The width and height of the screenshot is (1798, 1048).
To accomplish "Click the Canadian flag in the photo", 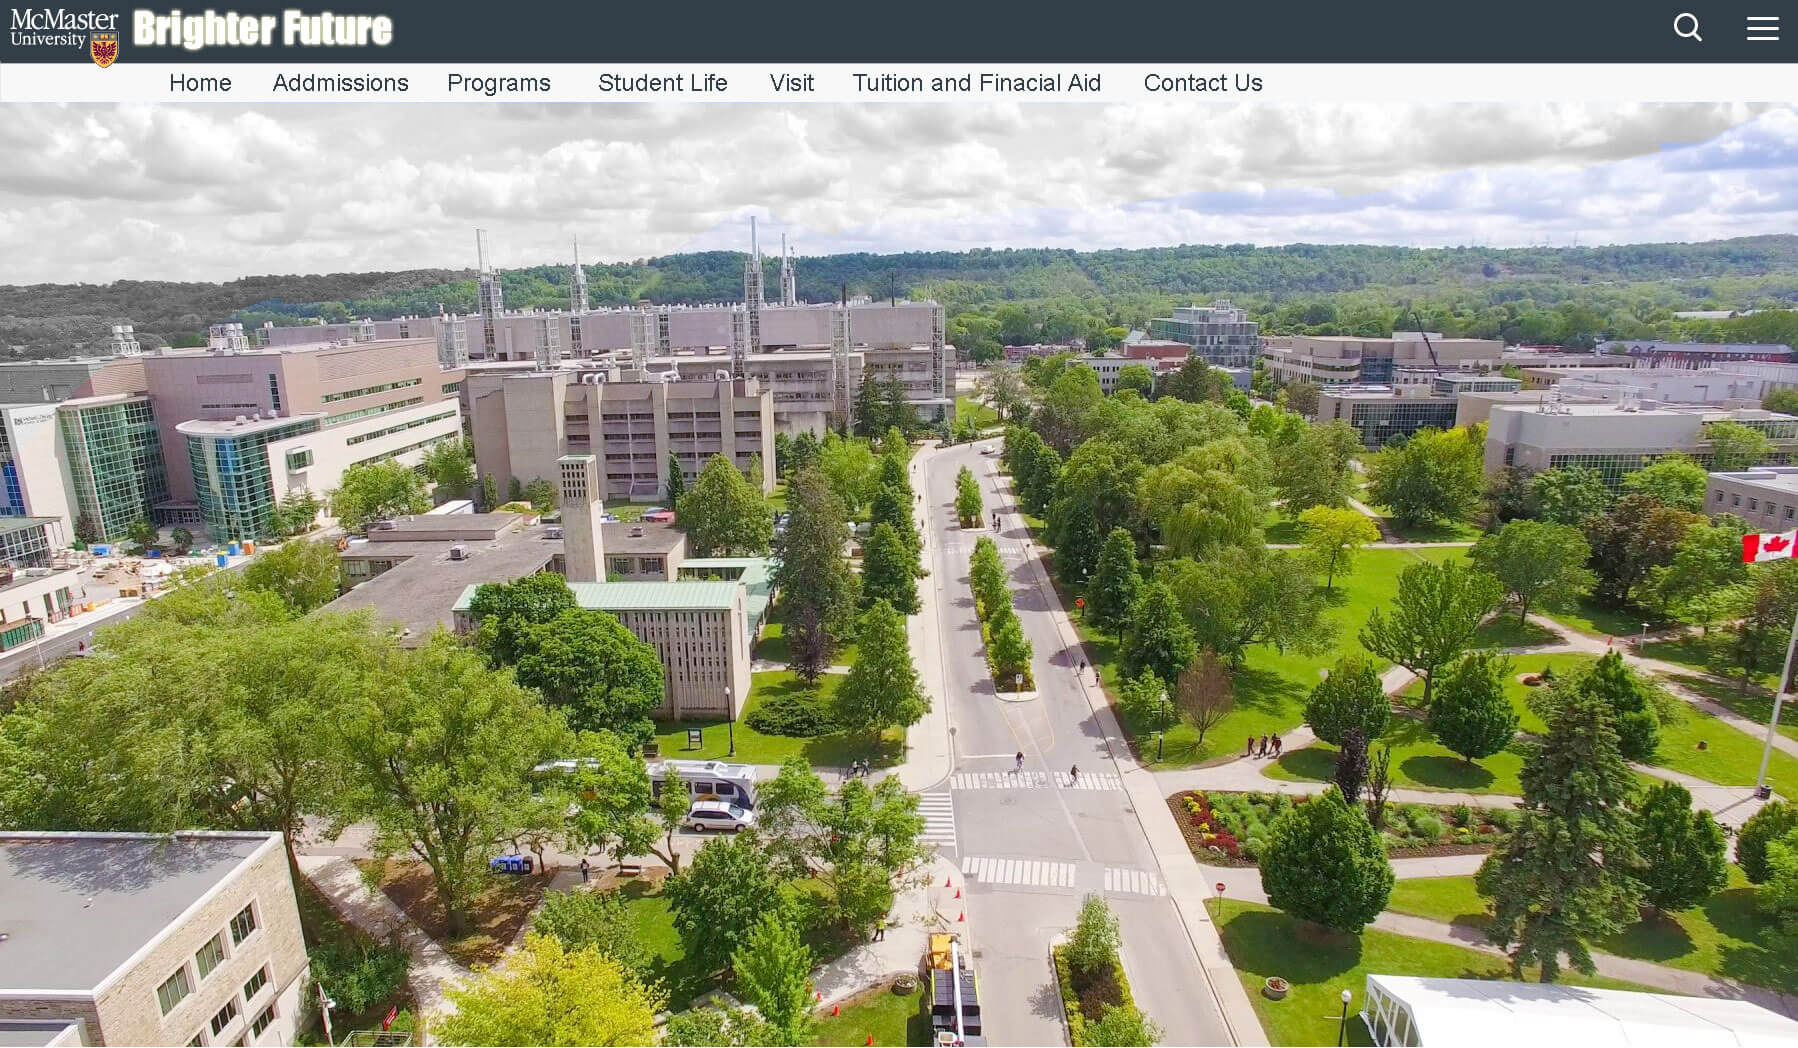I will (1769, 547).
